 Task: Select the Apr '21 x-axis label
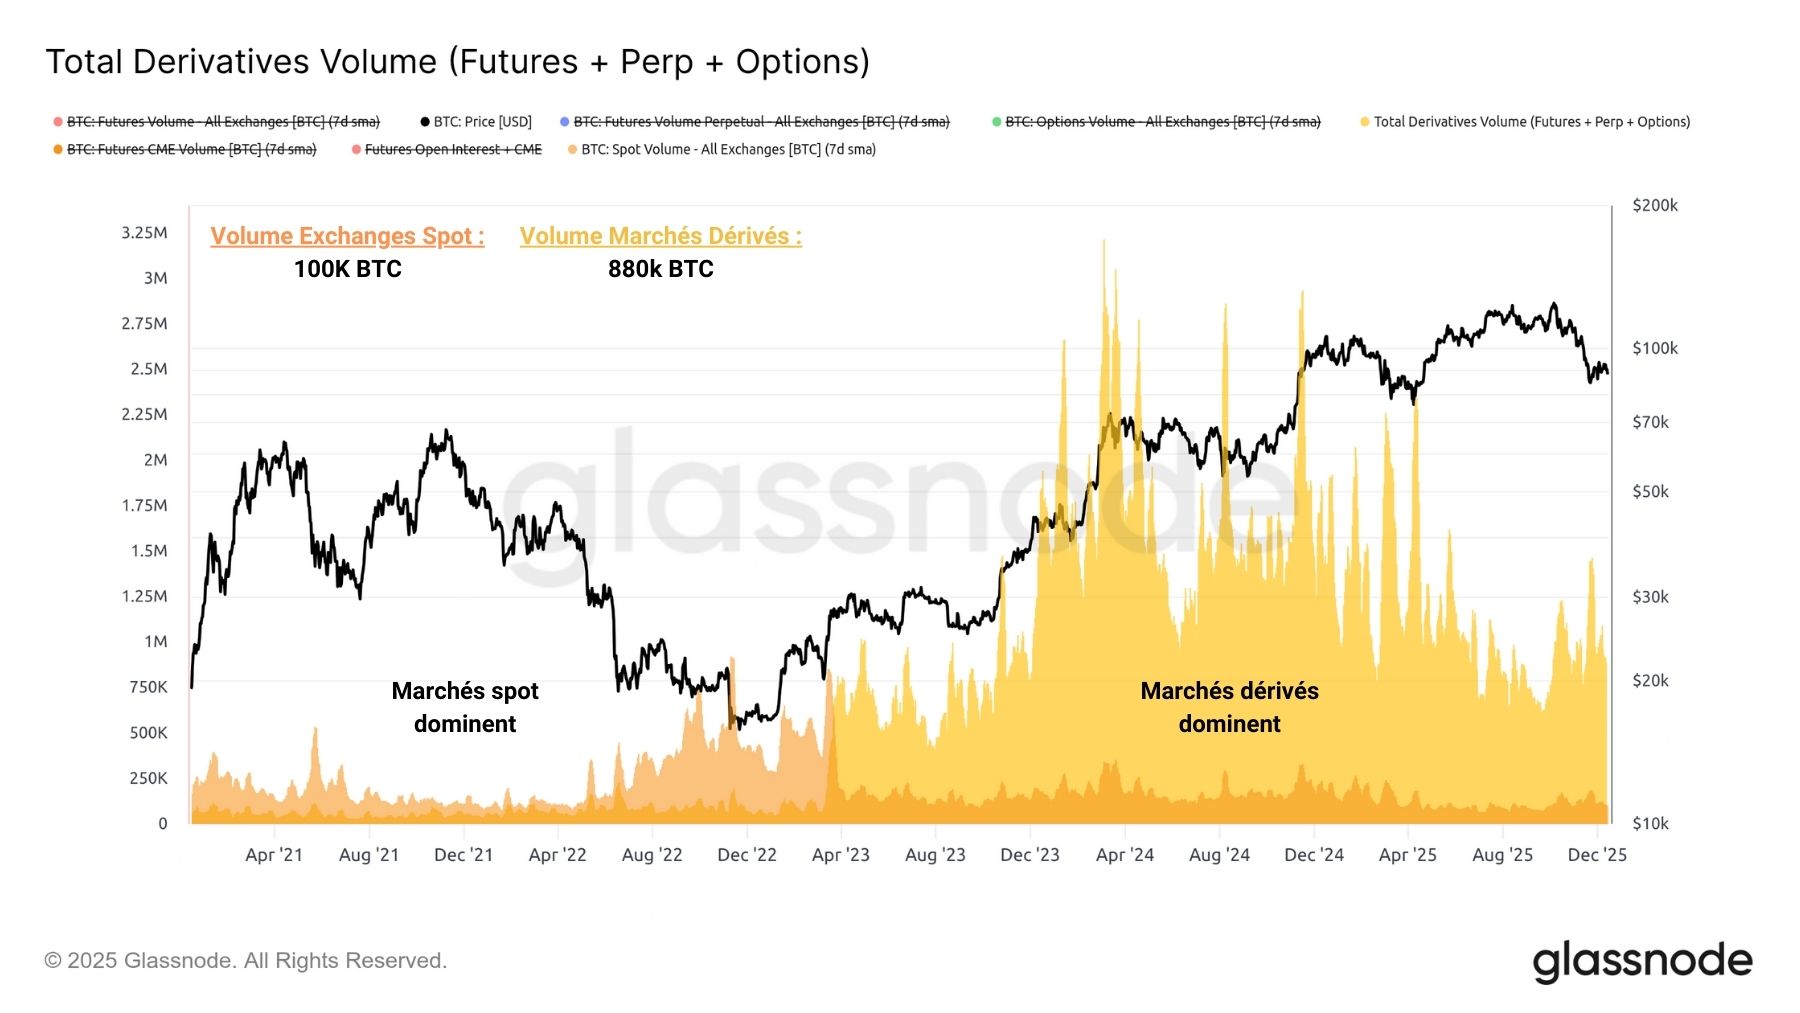pyautogui.click(x=274, y=855)
